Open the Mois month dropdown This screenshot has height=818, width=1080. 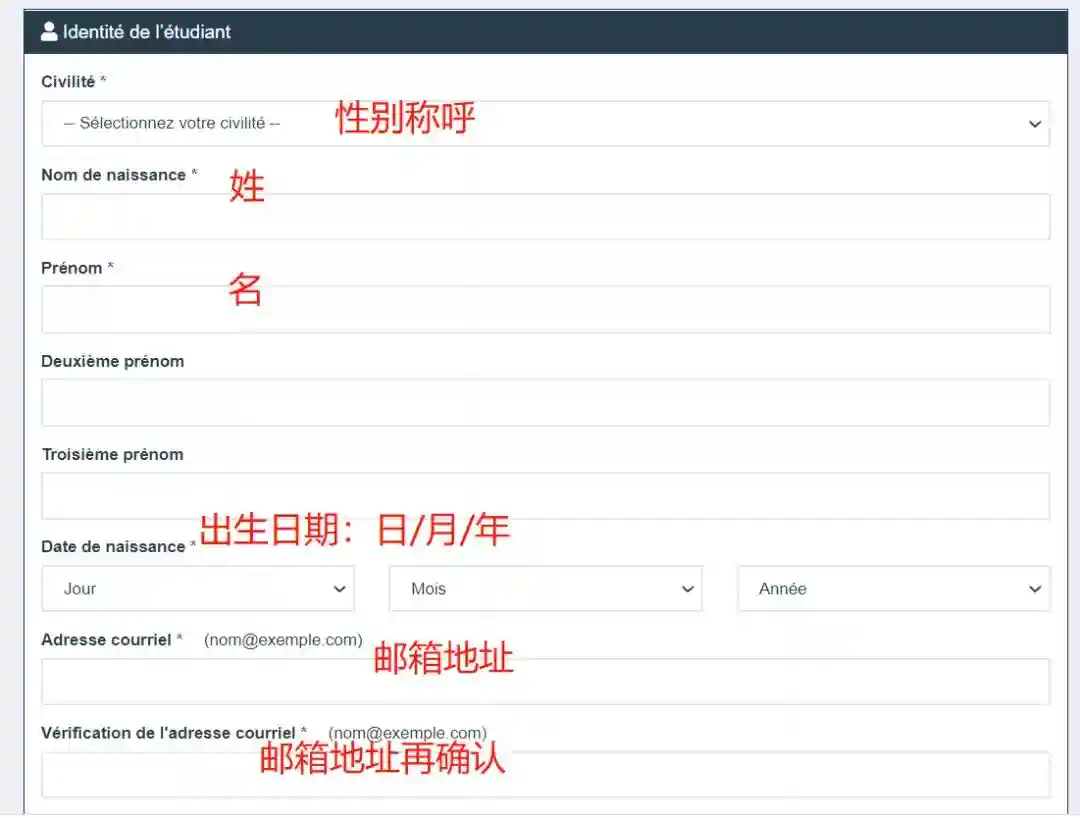pos(545,589)
